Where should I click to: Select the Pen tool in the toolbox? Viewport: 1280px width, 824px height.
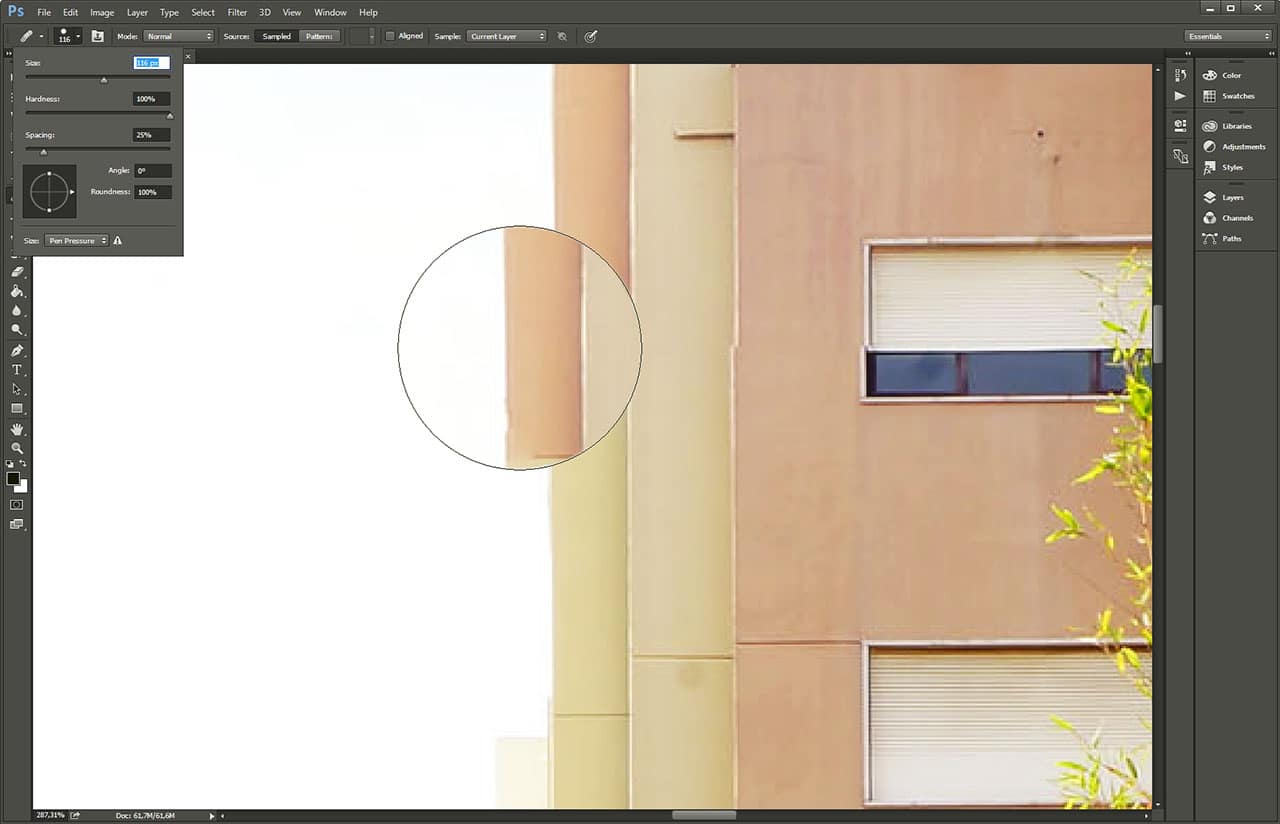coord(16,351)
